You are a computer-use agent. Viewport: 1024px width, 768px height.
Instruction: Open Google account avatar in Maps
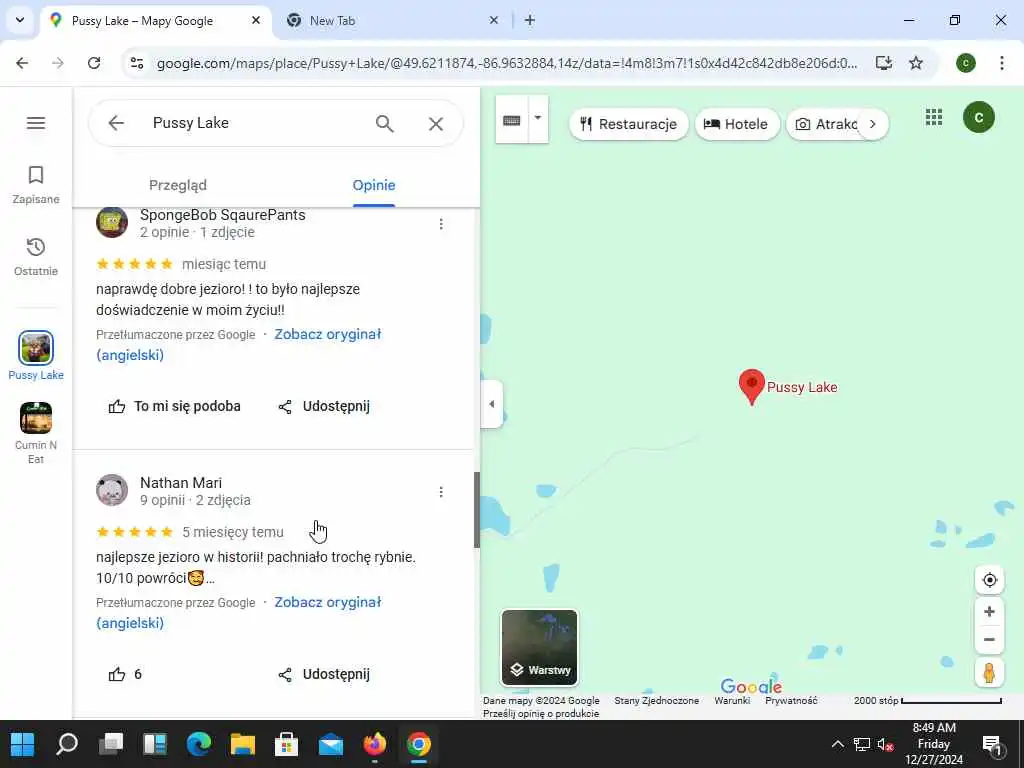(x=978, y=118)
